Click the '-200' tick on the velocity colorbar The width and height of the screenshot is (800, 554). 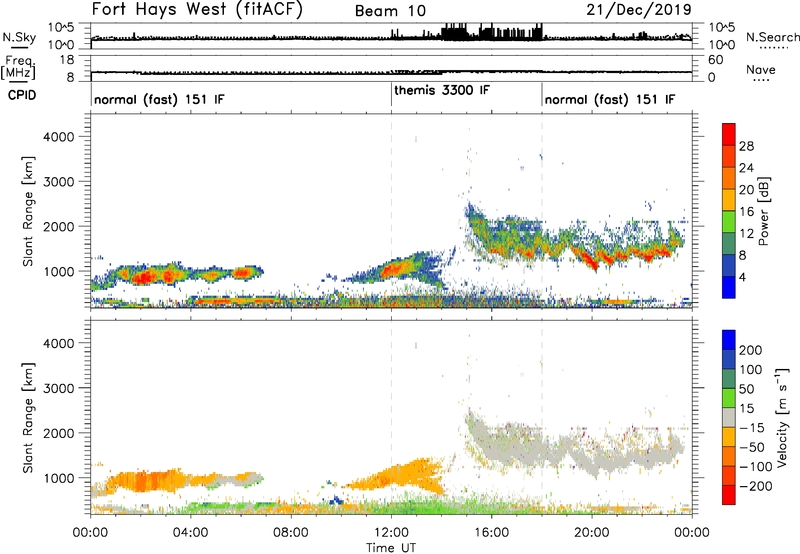(x=756, y=486)
